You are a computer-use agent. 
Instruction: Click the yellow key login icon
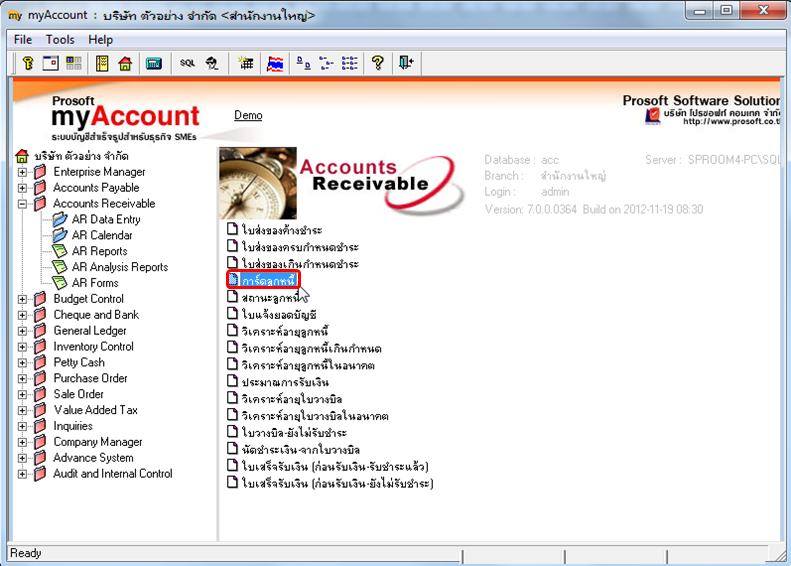point(28,64)
